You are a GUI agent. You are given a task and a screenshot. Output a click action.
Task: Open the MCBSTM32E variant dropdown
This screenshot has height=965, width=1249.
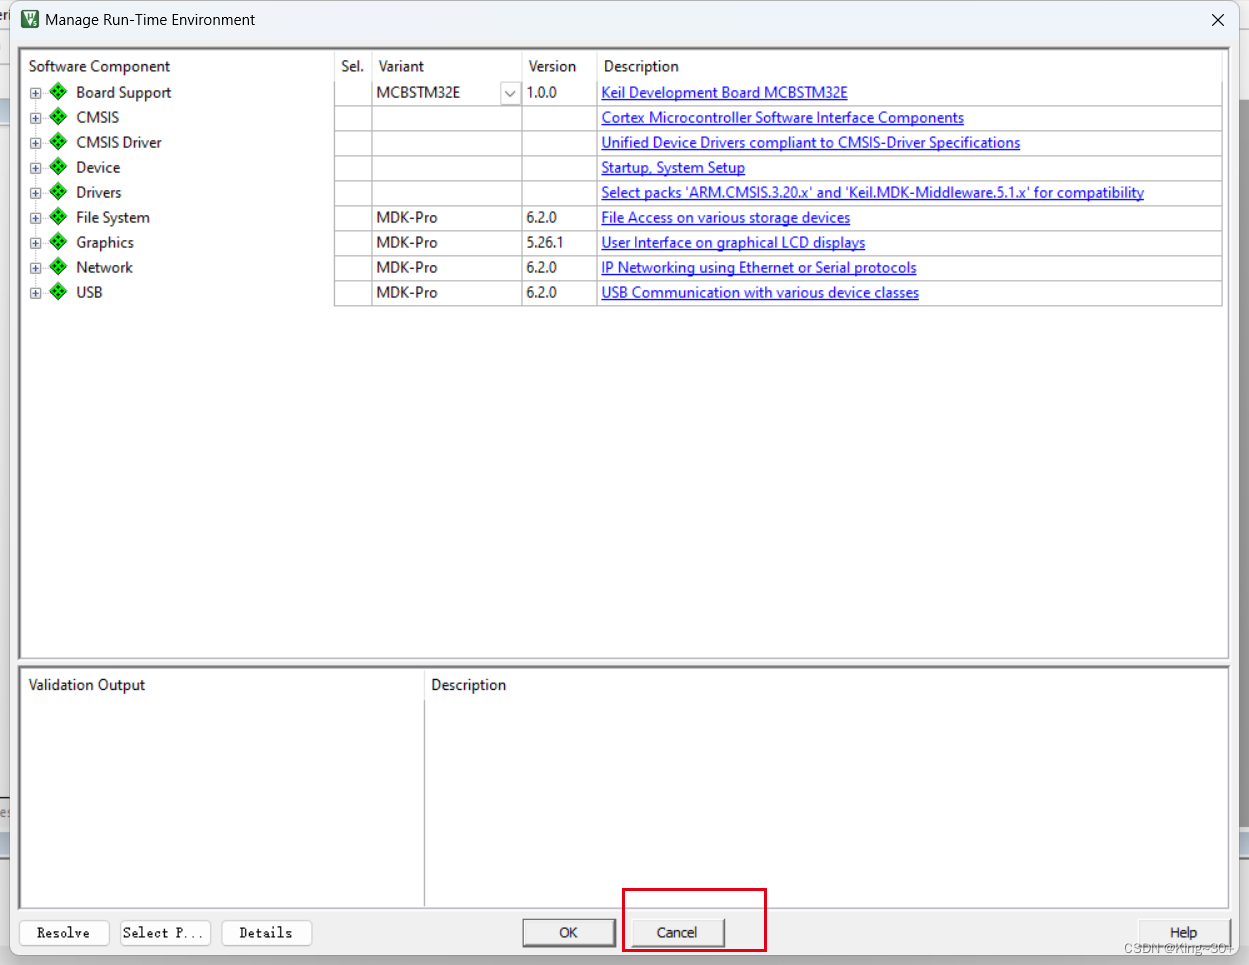tap(510, 93)
